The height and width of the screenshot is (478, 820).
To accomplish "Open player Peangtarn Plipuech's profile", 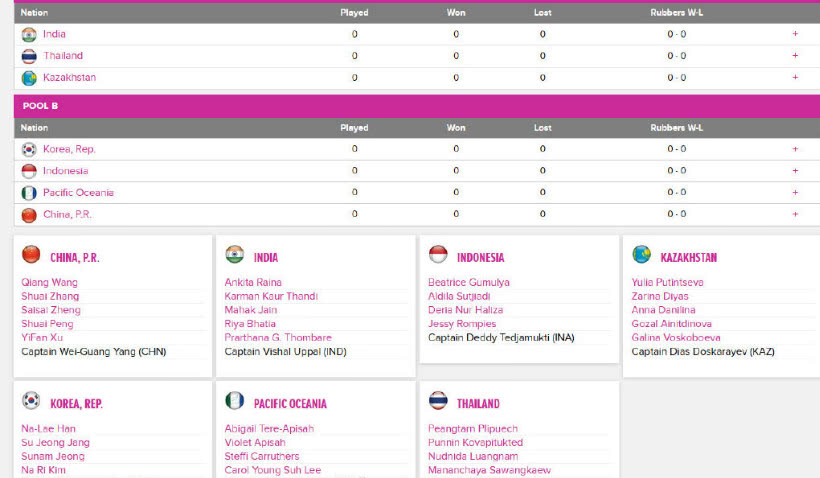I will [473, 429].
